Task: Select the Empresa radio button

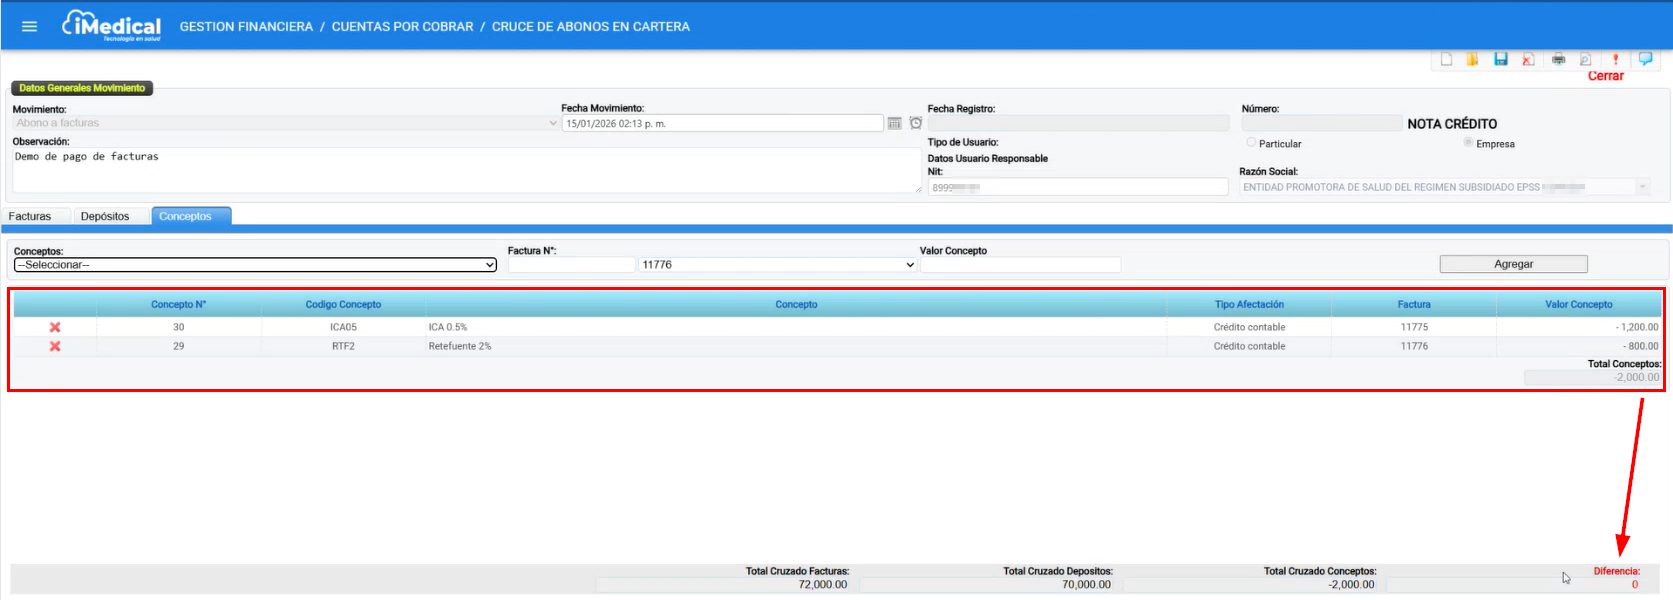Action: click(x=1468, y=143)
